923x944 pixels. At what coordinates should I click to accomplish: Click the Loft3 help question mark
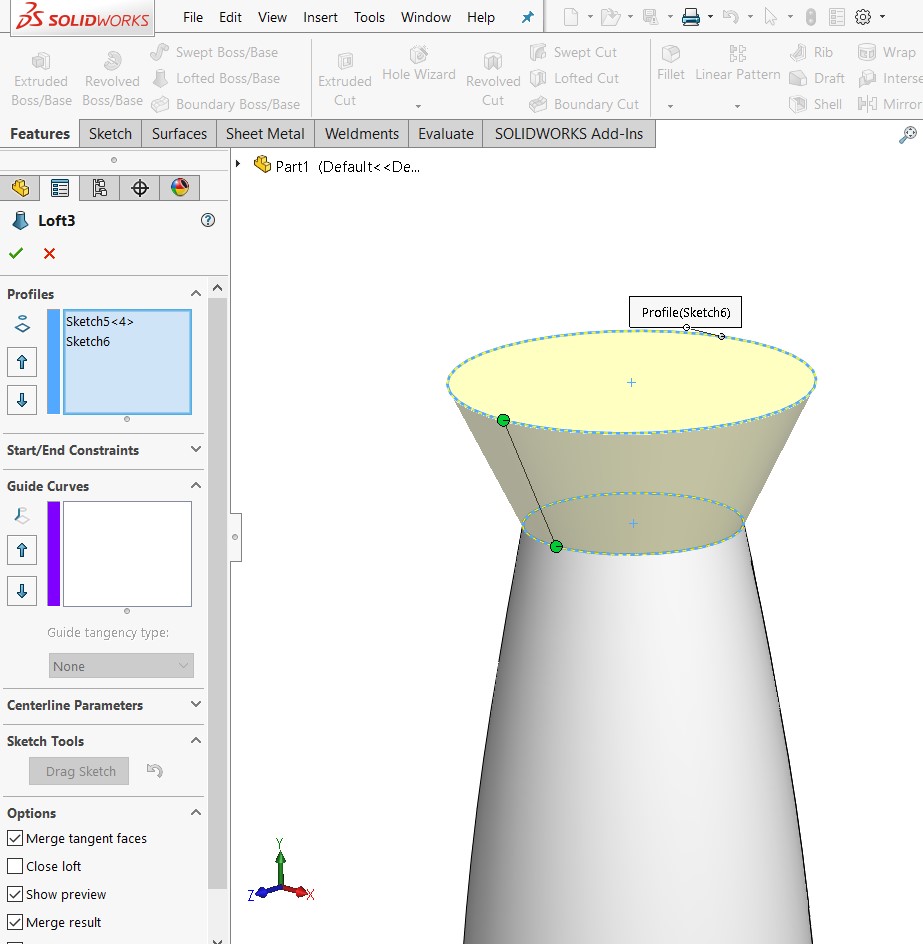(x=208, y=221)
